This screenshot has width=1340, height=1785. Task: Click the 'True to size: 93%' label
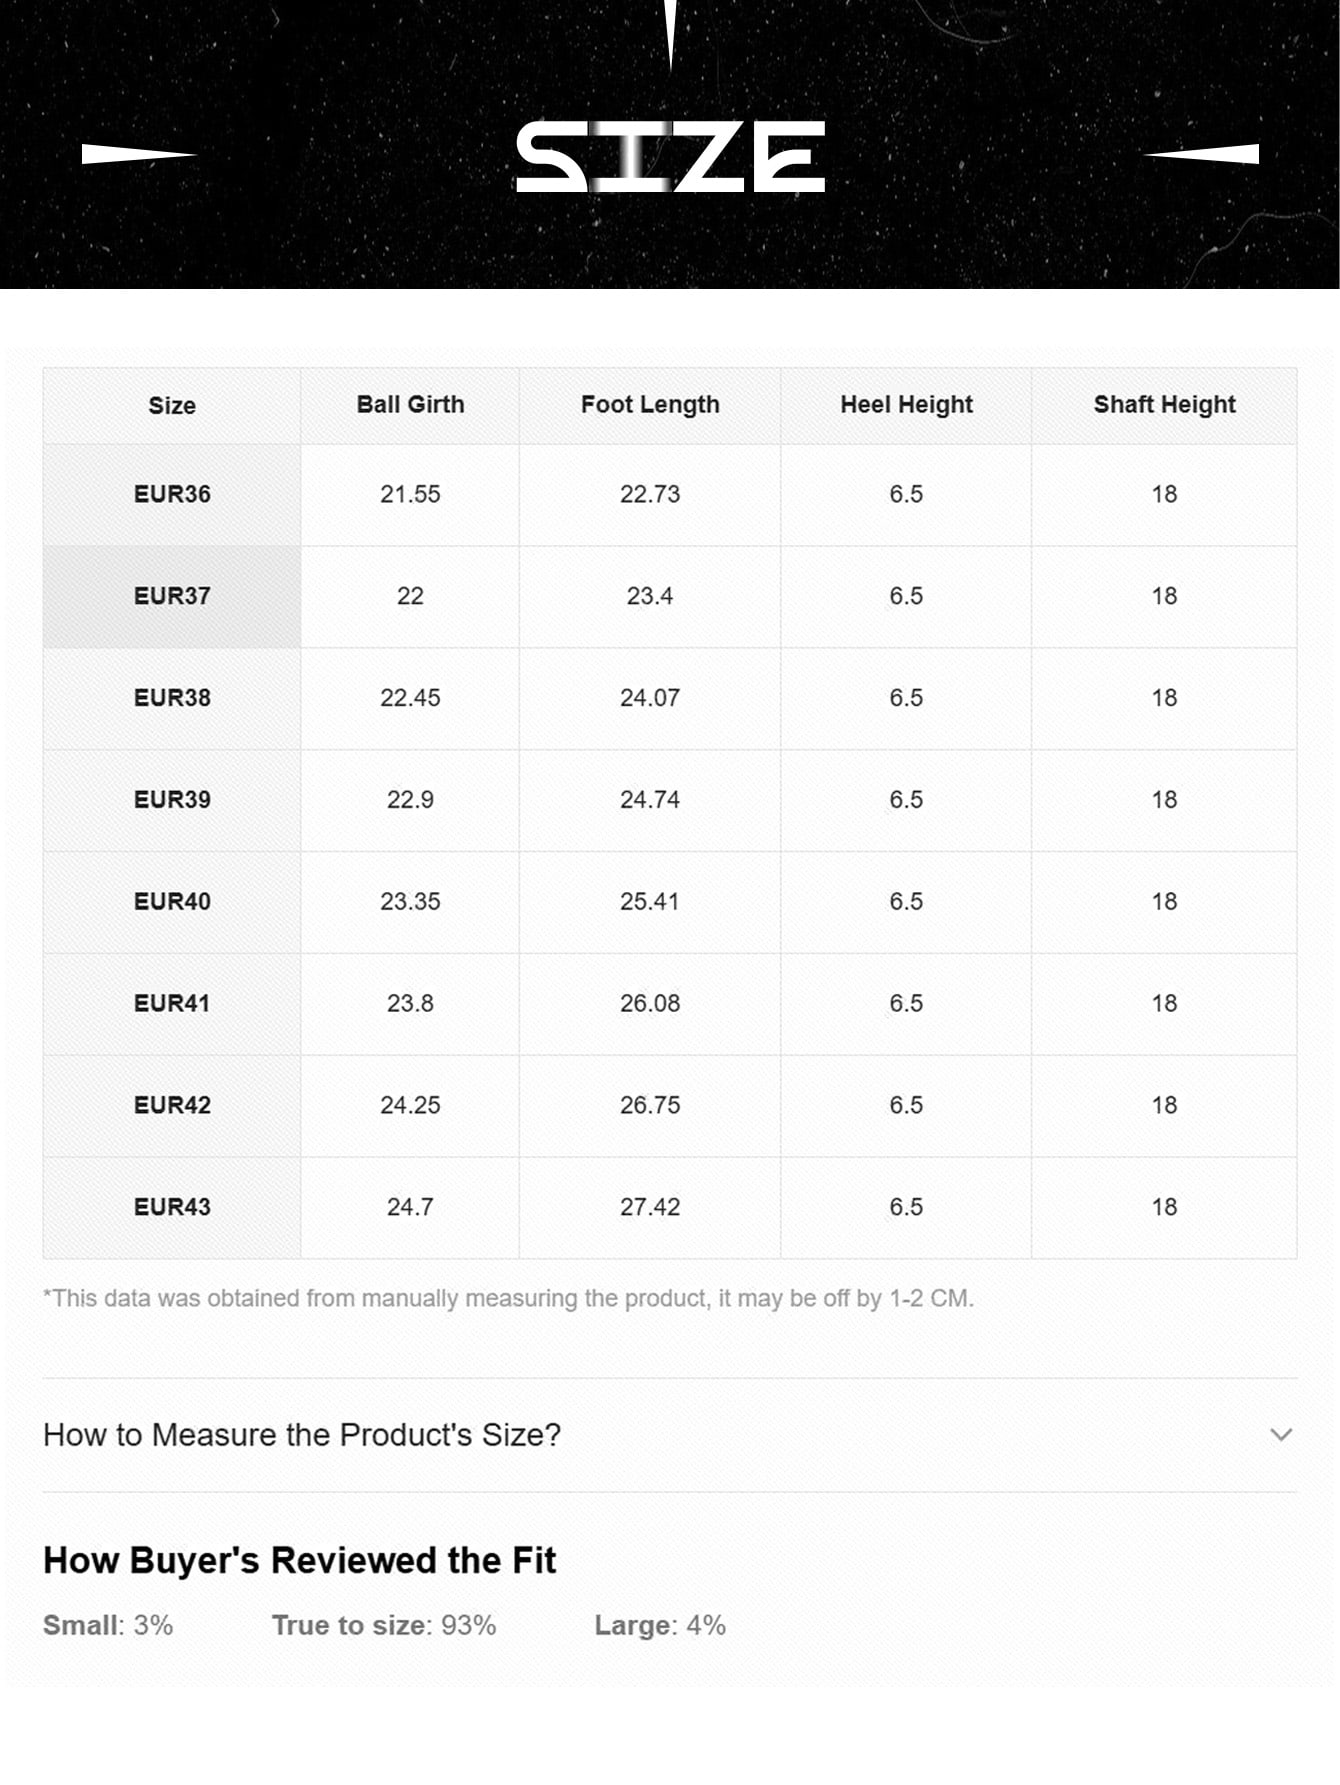click(x=384, y=1625)
